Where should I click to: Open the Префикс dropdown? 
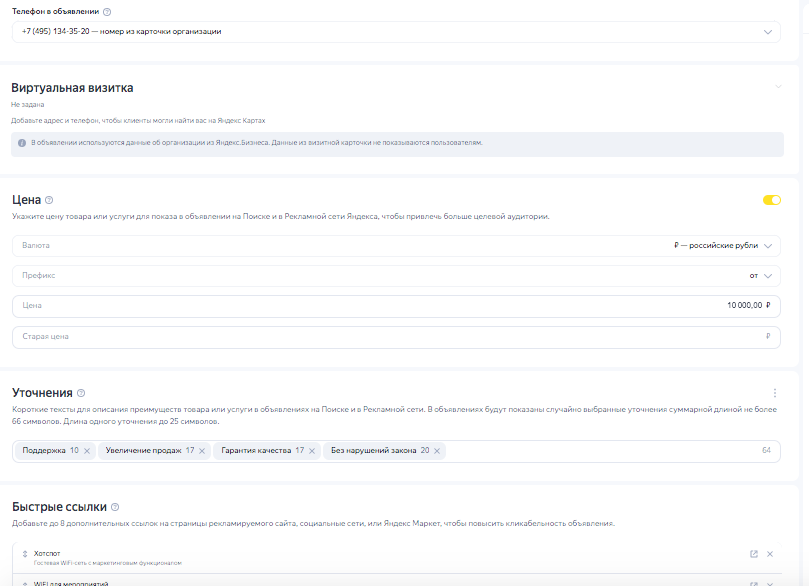click(x=396, y=276)
